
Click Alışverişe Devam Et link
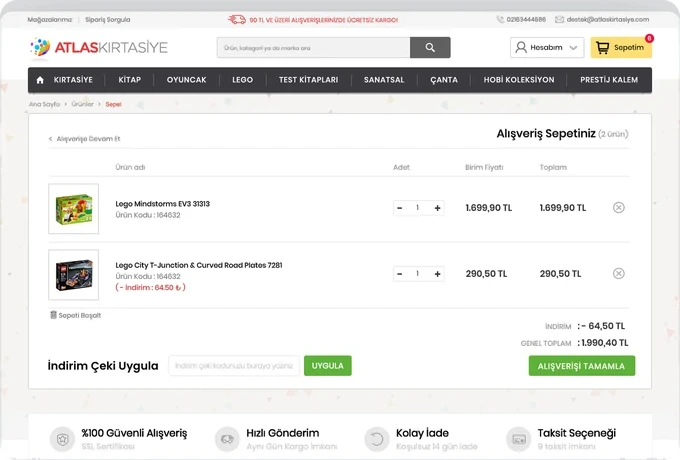coord(85,139)
